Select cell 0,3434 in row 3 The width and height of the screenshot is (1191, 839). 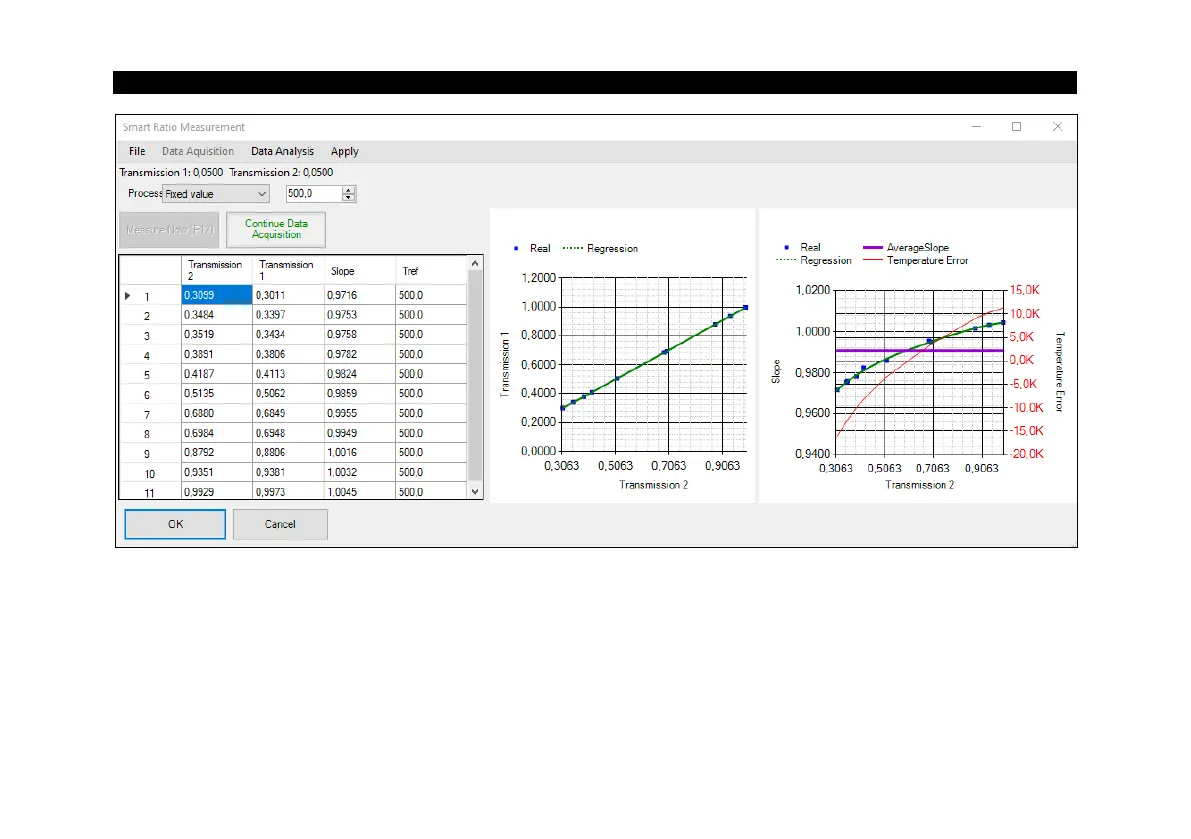tap(288, 335)
